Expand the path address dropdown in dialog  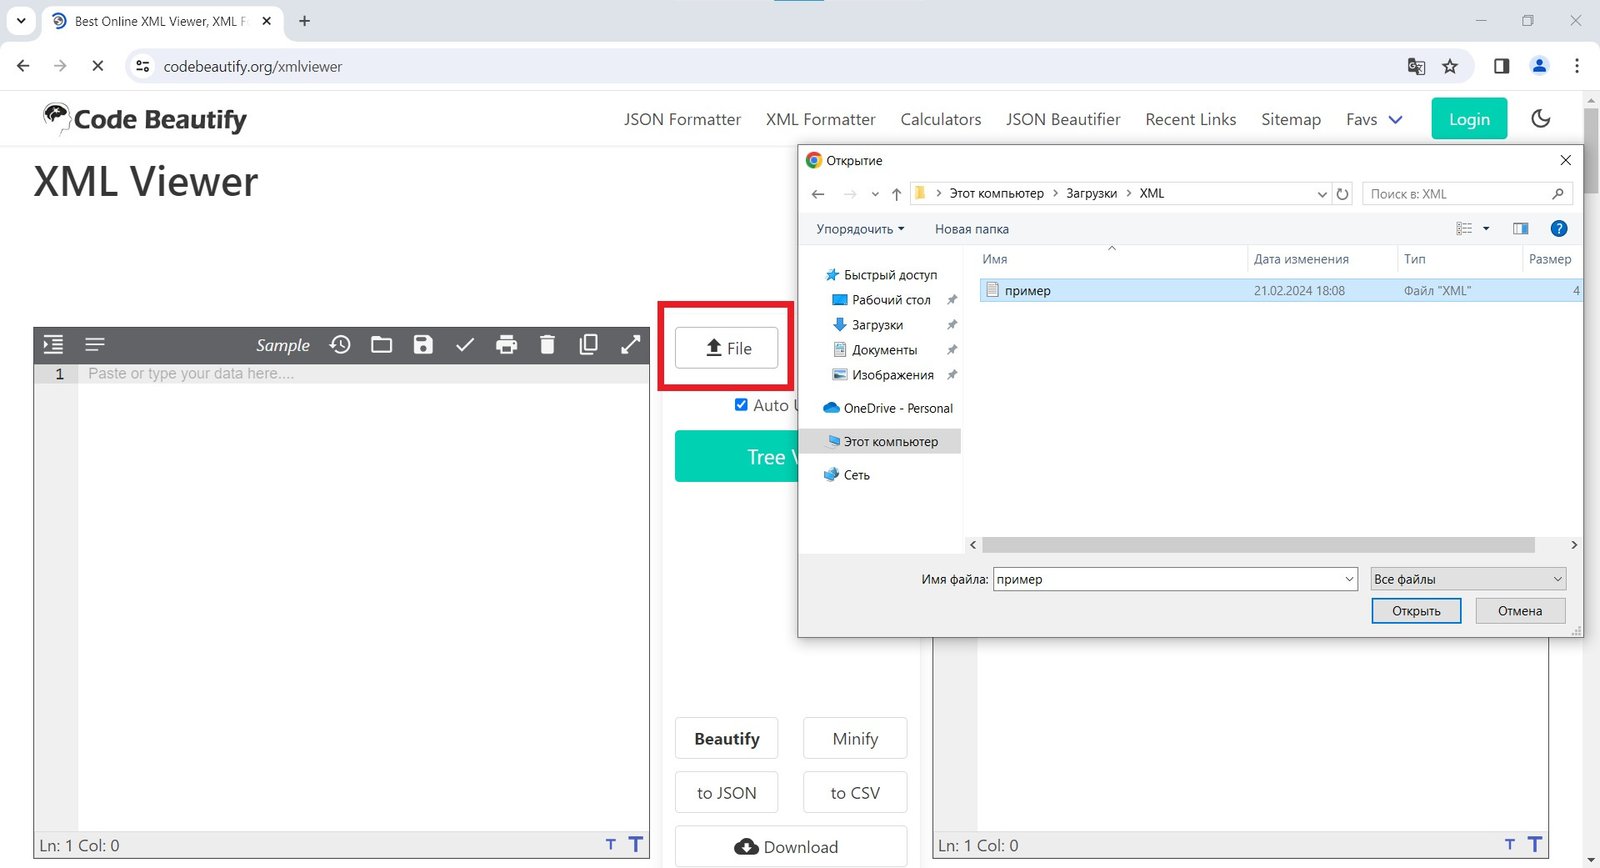pos(1322,194)
